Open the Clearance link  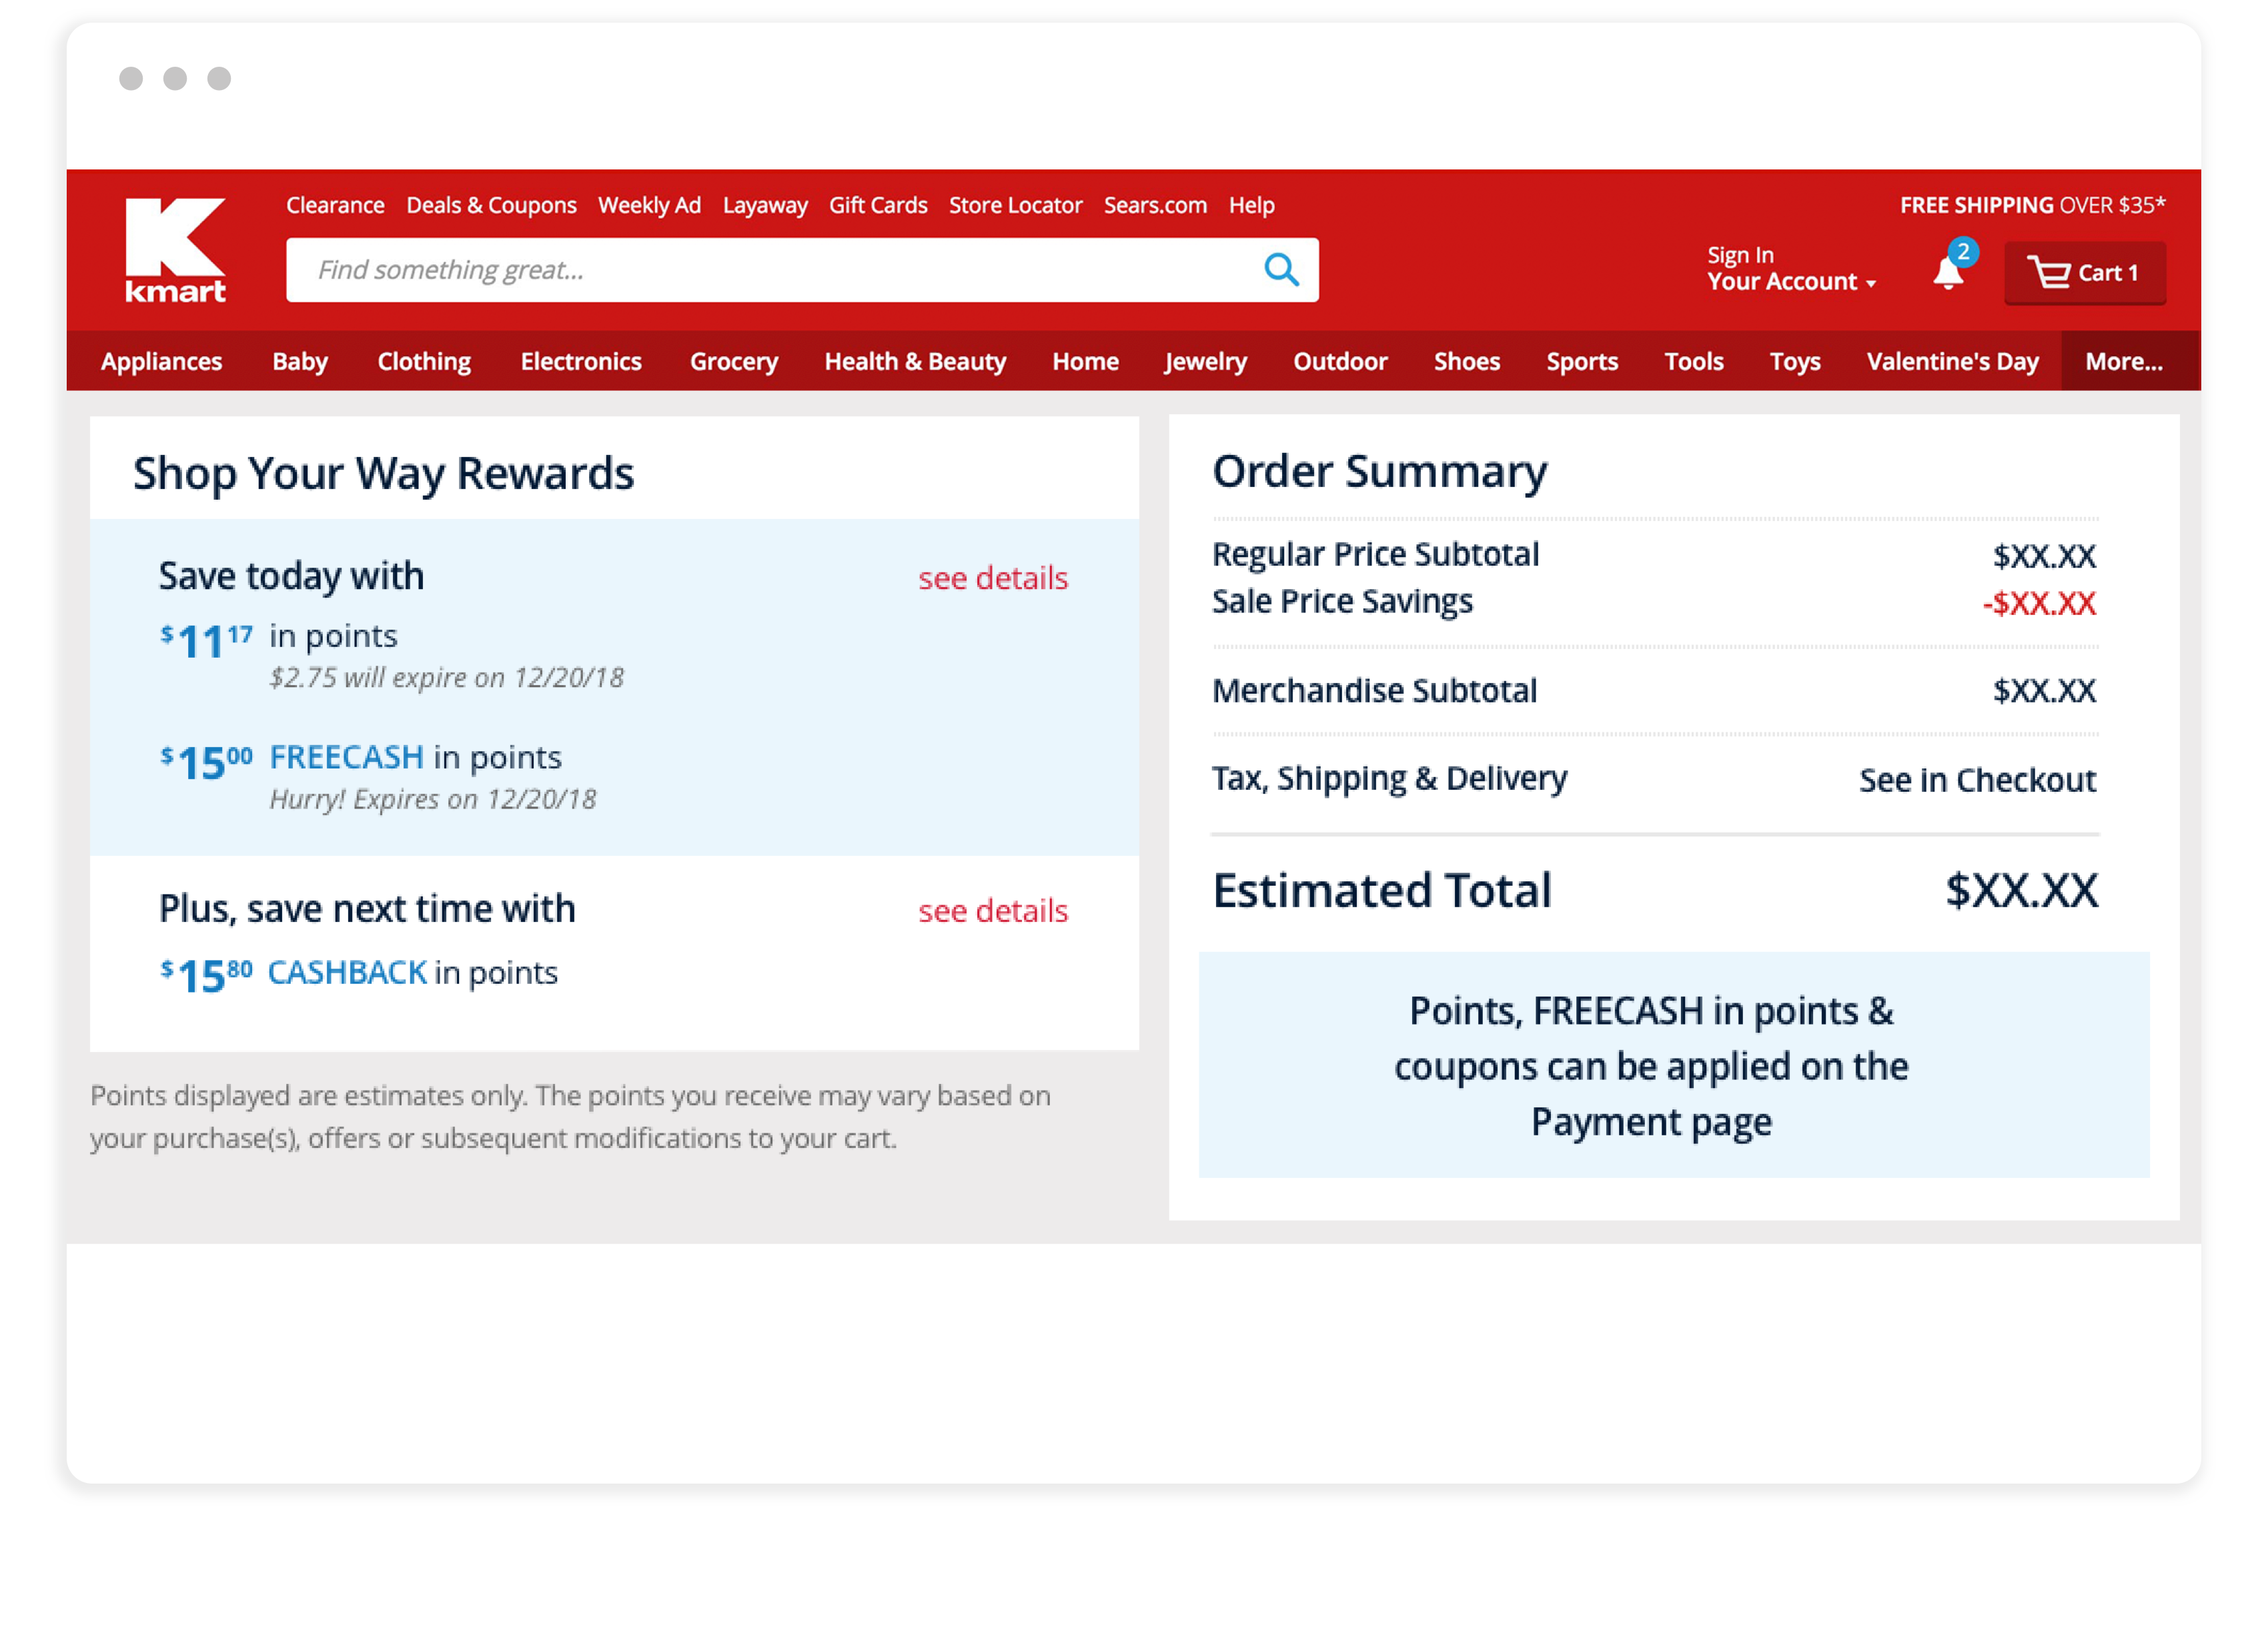pyautogui.click(x=335, y=205)
